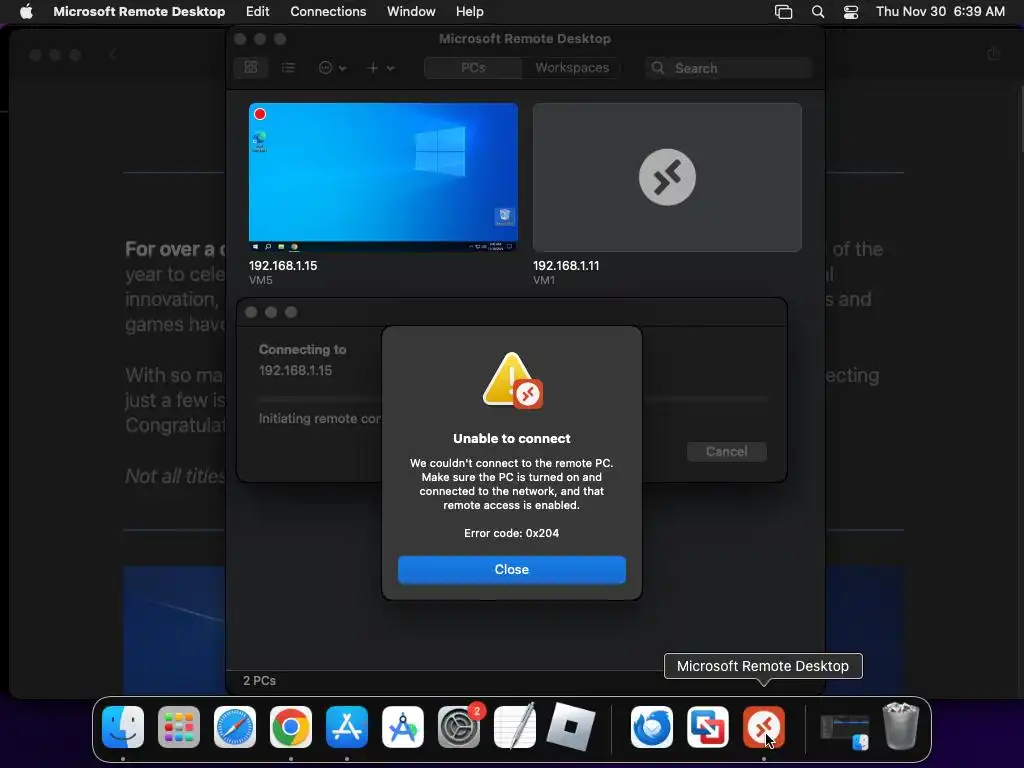Screen dimensions: 1024x768
Task: Click the share icon in background window
Action: [994, 54]
